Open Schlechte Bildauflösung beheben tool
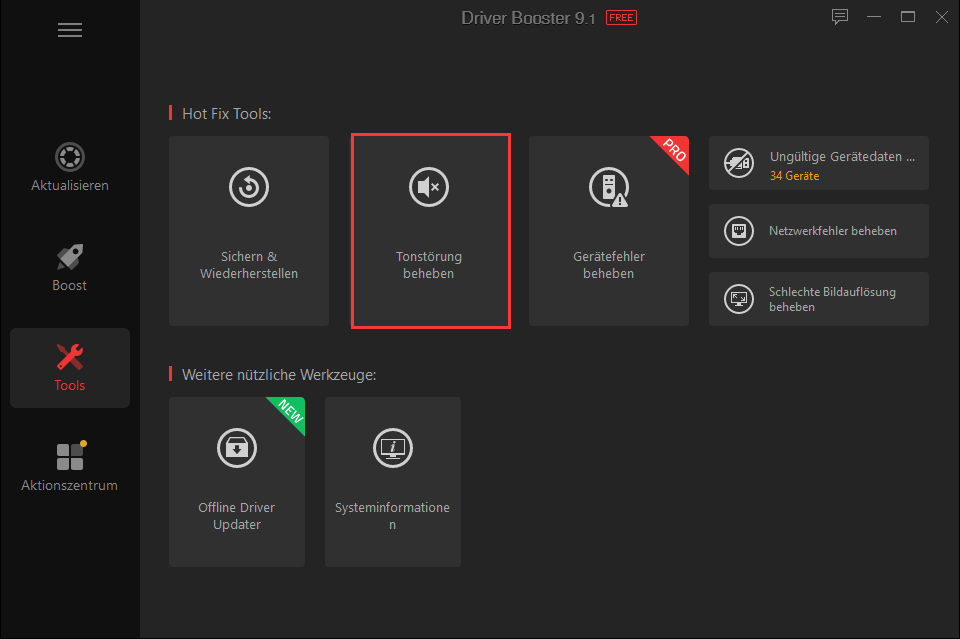Viewport: 960px width, 639px height. pos(819,299)
